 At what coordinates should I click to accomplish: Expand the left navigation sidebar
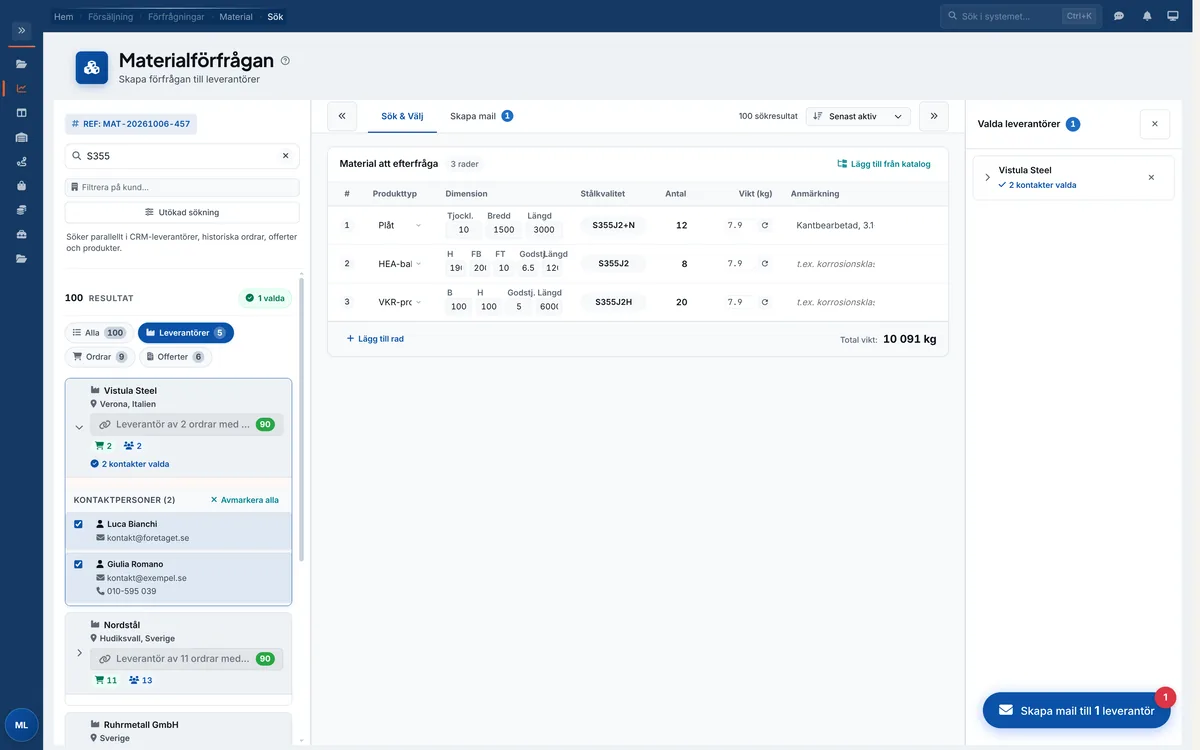[21, 31]
